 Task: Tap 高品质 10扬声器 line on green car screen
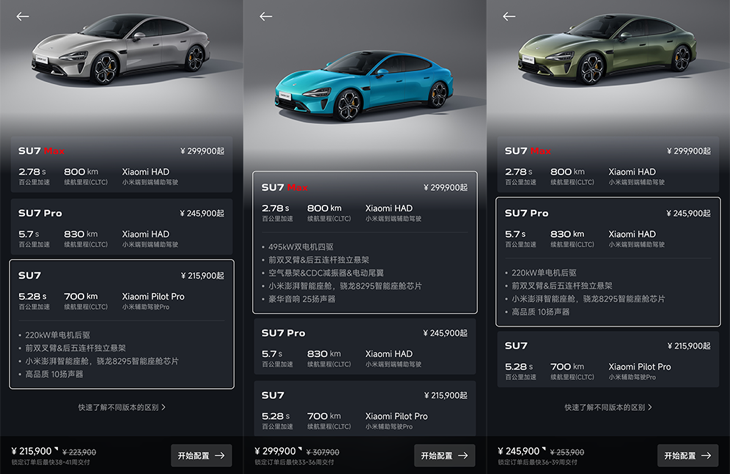point(541,311)
